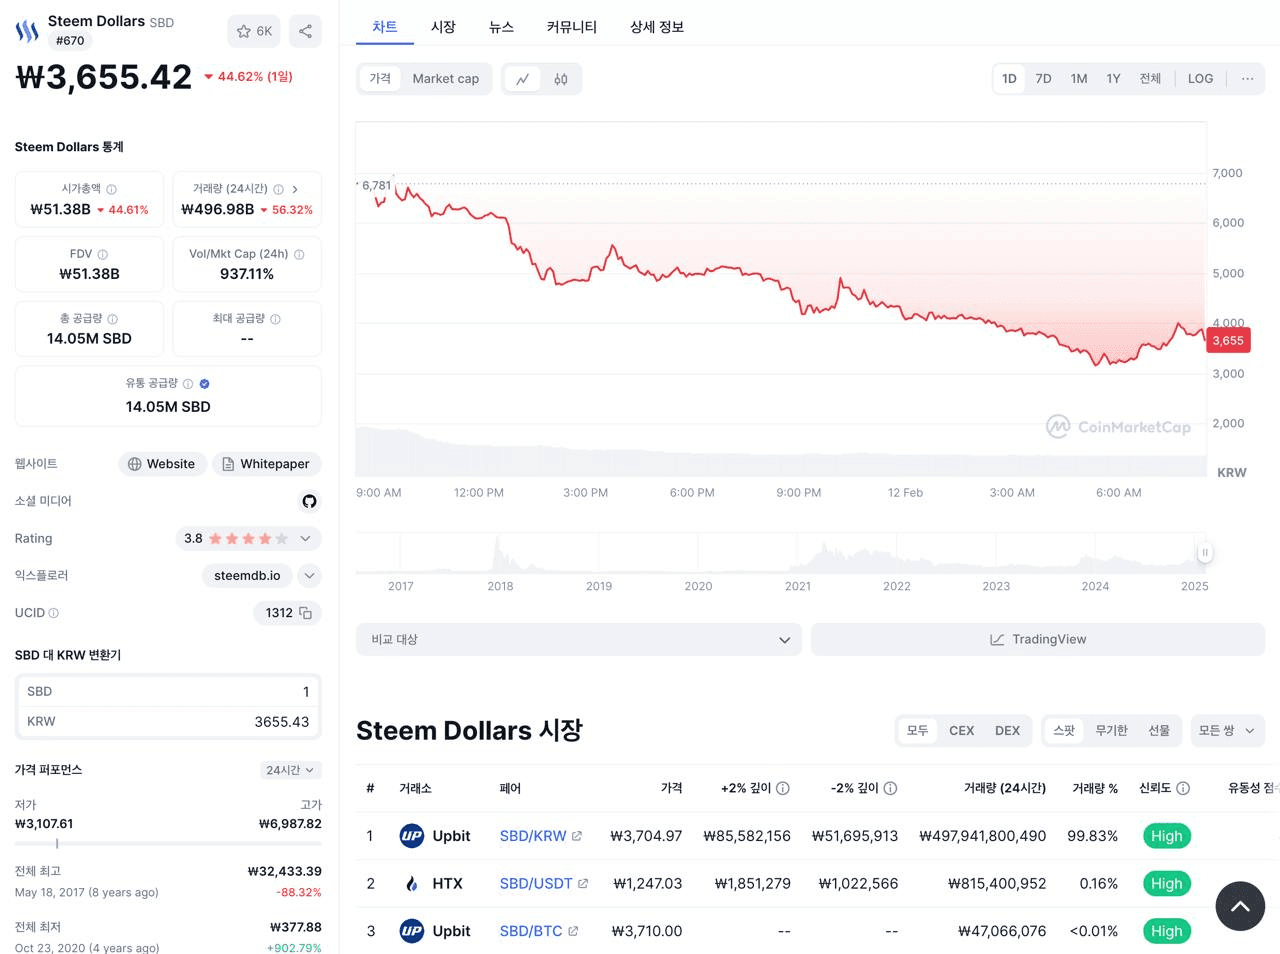Expand explorer list chevron
The height and width of the screenshot is (954, 1280).
click(x=309, y=576)
